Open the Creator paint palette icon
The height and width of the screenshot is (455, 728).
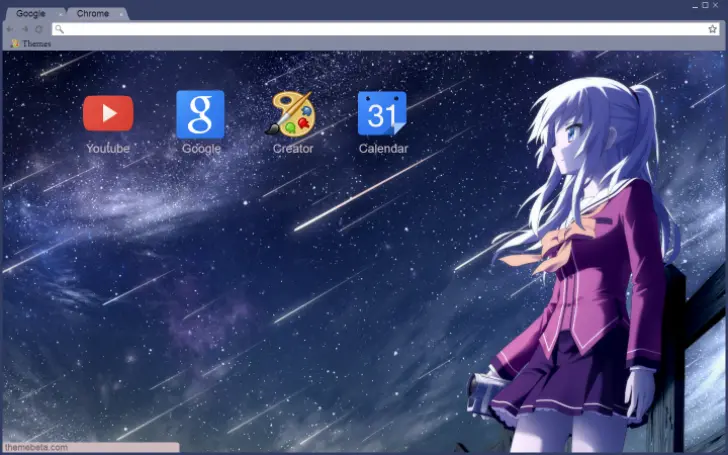point(292,114)
